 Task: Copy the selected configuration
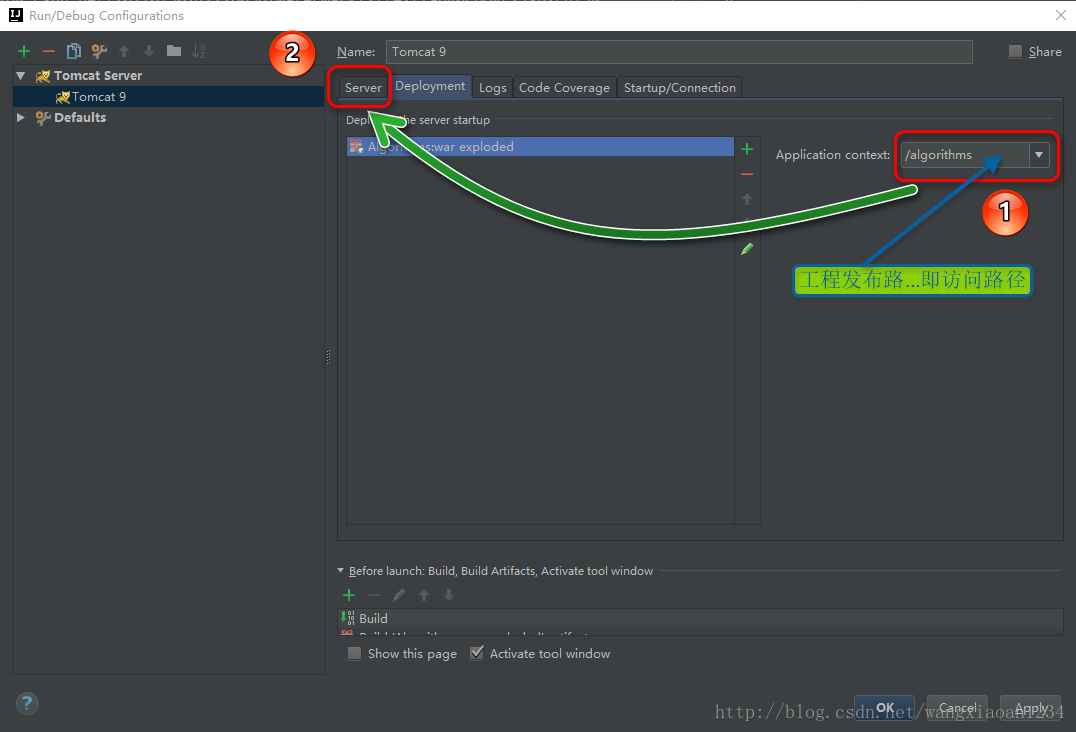73,51
